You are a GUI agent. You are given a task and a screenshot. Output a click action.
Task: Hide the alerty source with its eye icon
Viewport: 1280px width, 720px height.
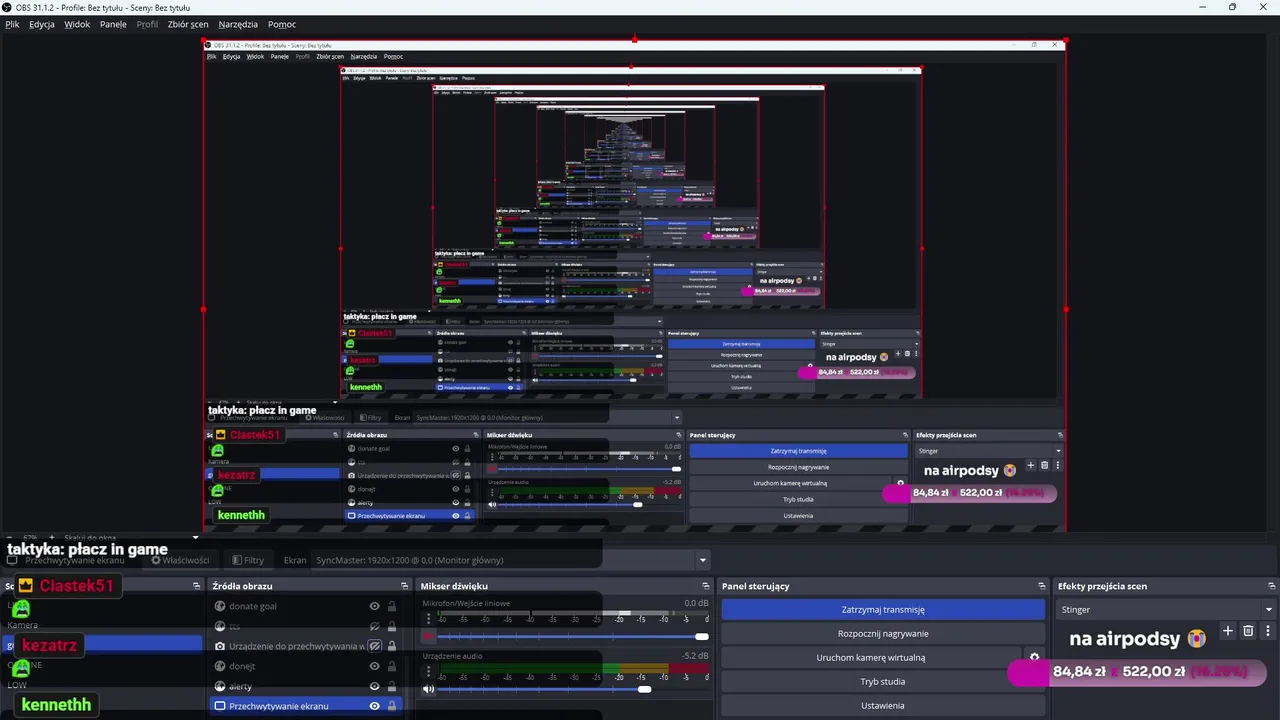[x=375, y=686]
